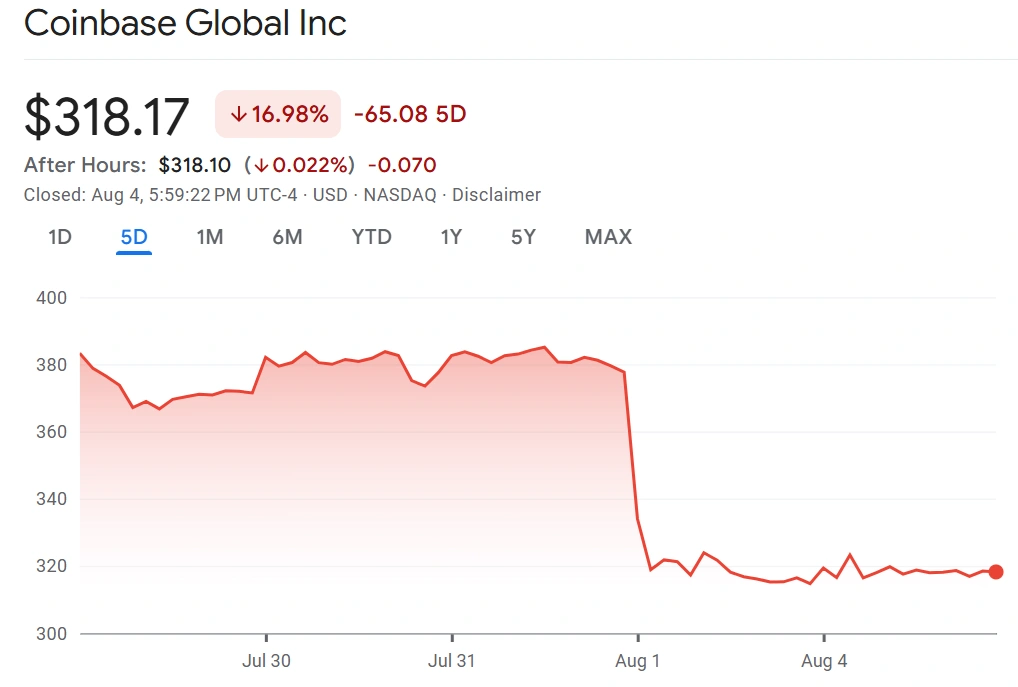
Task: Show the YTD price chart
Action: coord(371,237)
